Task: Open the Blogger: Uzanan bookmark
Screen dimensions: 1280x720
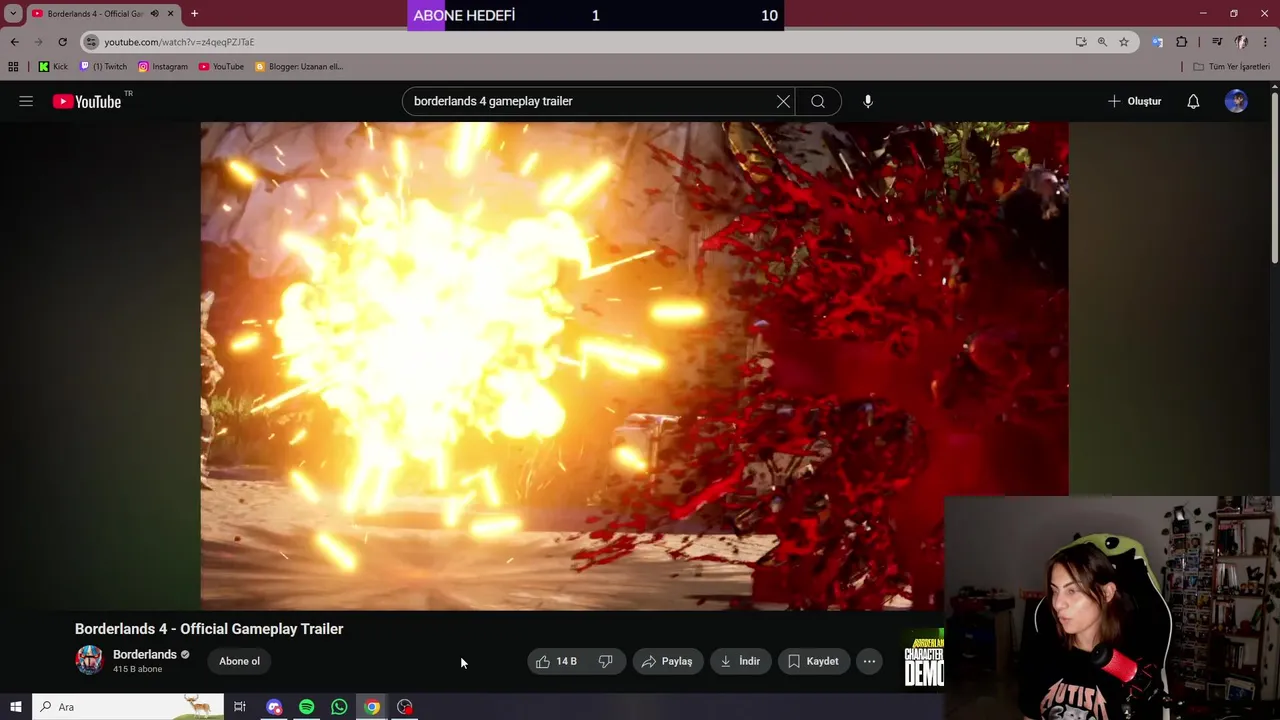Action: point(298,67)
